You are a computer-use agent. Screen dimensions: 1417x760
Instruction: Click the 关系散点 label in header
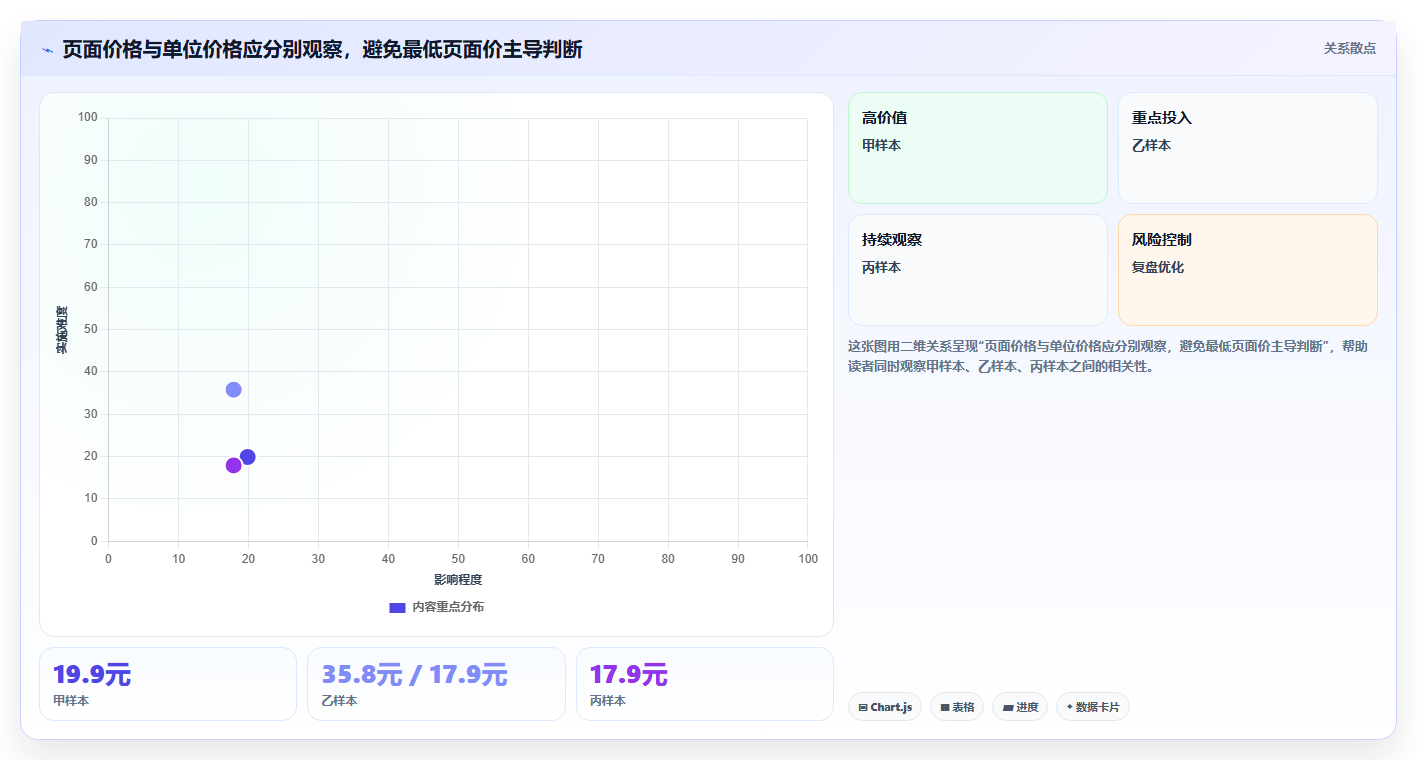1349,48
